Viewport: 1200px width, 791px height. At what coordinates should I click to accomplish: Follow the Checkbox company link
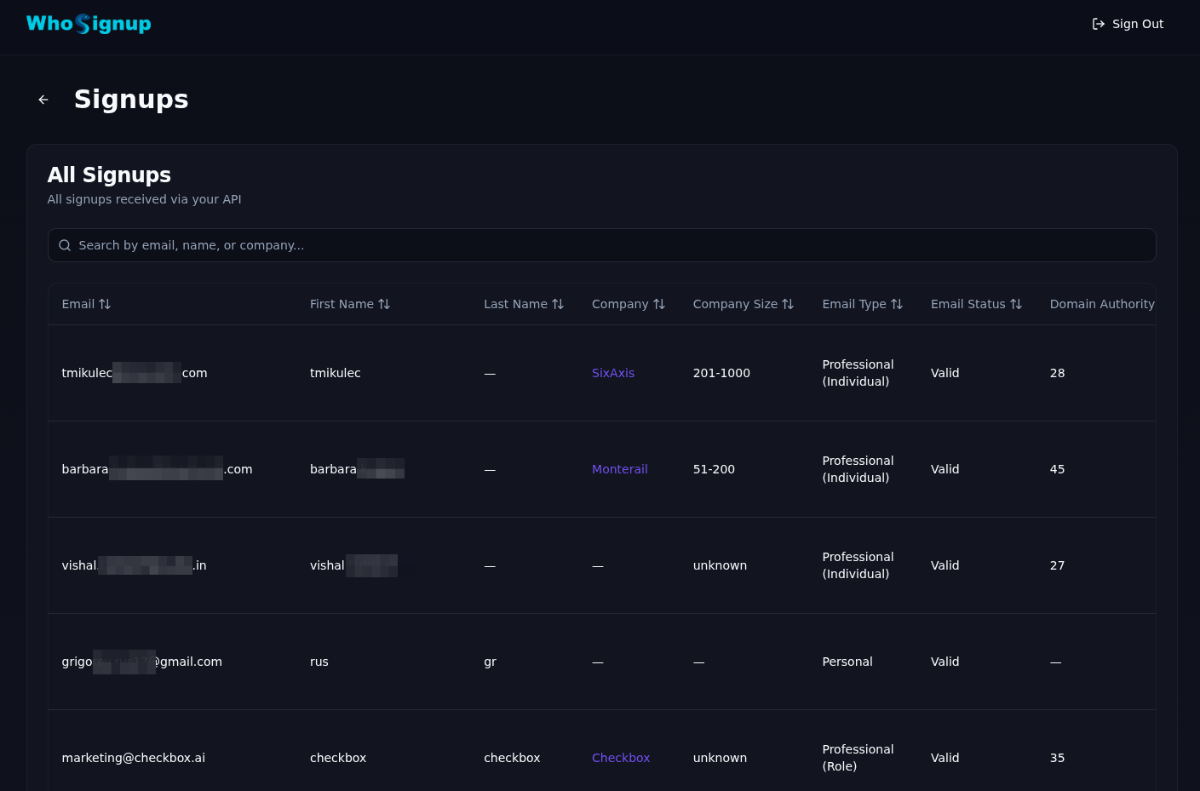[x=620, y=758]
